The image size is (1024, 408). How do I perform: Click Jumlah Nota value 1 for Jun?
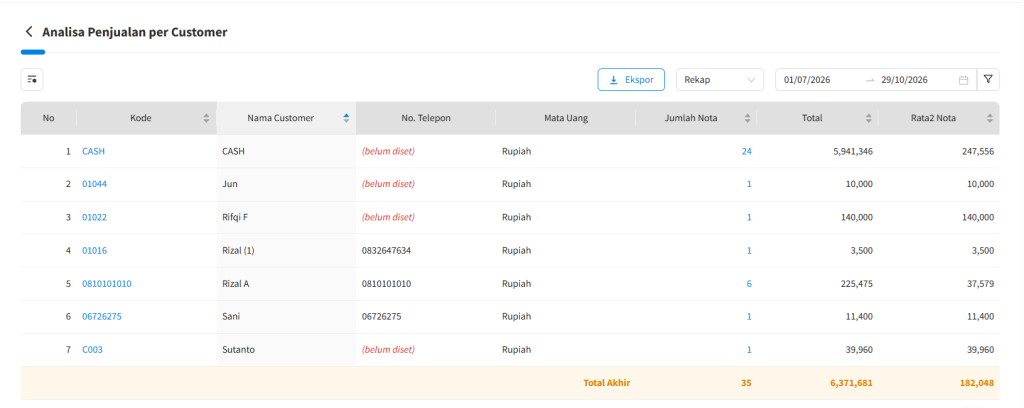pos(749,184)
